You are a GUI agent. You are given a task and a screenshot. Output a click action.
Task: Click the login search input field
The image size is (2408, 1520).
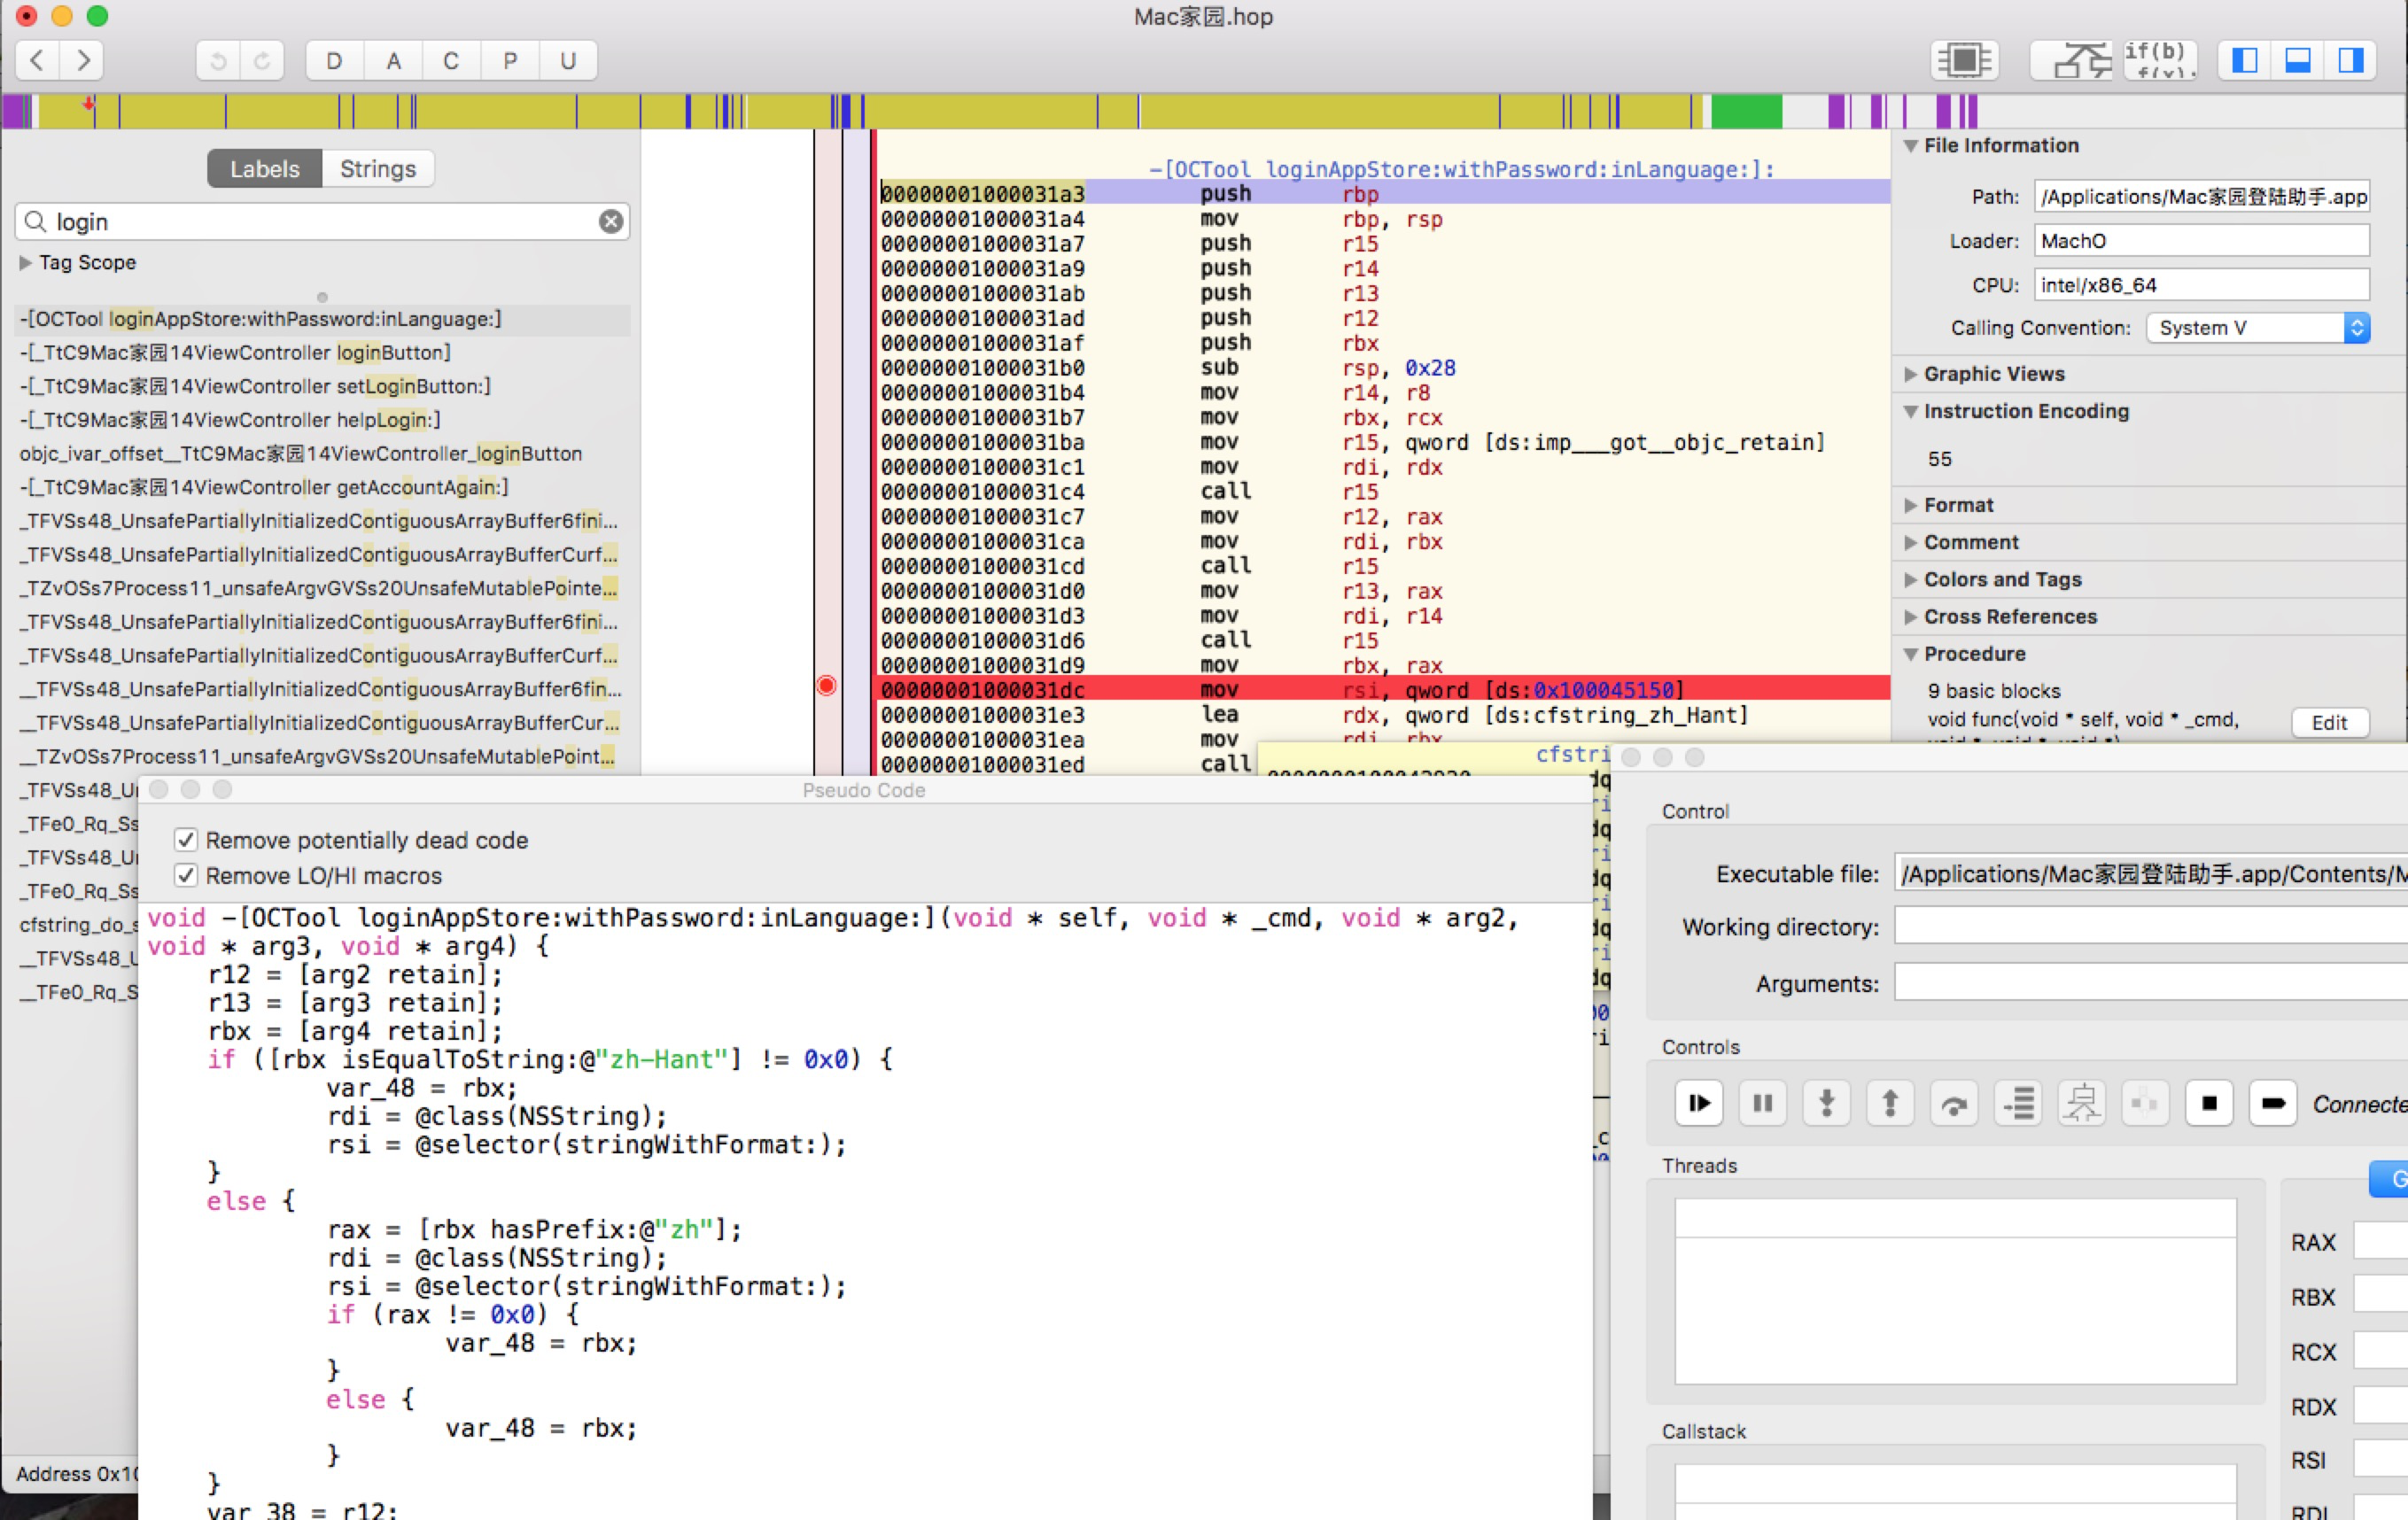point(322,221)
